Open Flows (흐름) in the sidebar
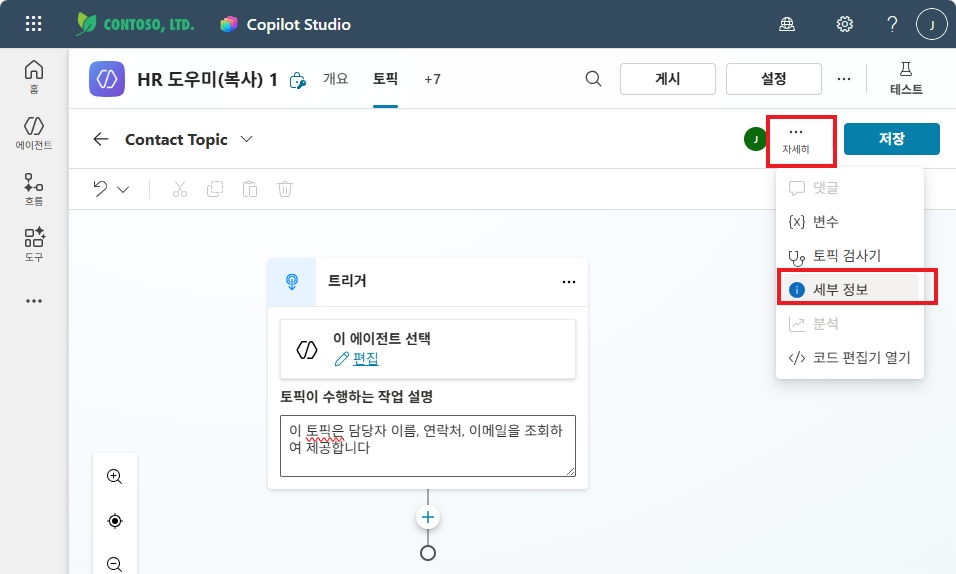The image size is (956, 574). [x=34, y=189]
